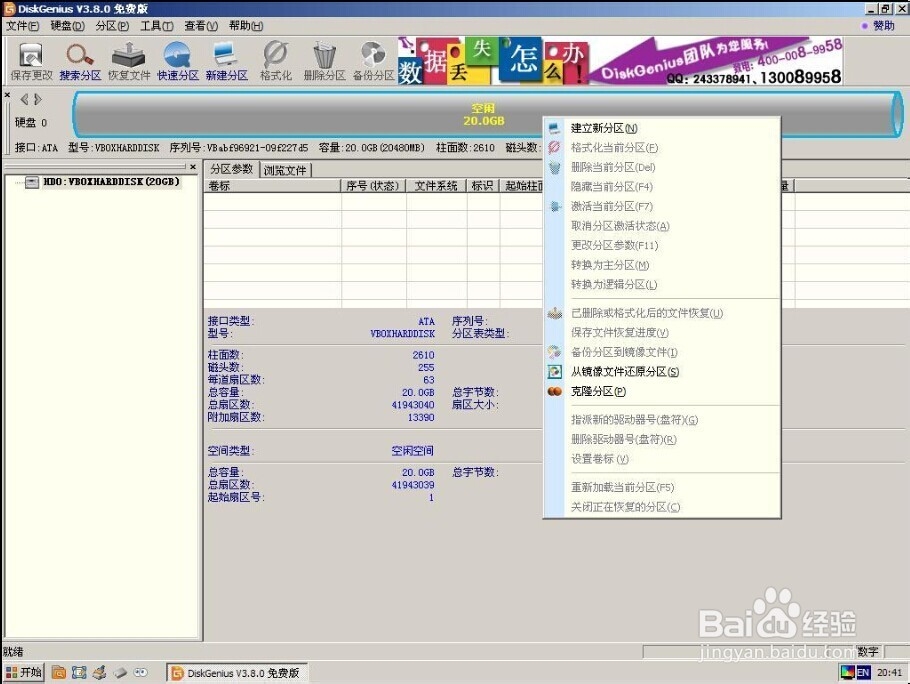Choose 隐藏当前分区(F4) in context menu
This screenshot has width=910, height=684.
(662, 187)
